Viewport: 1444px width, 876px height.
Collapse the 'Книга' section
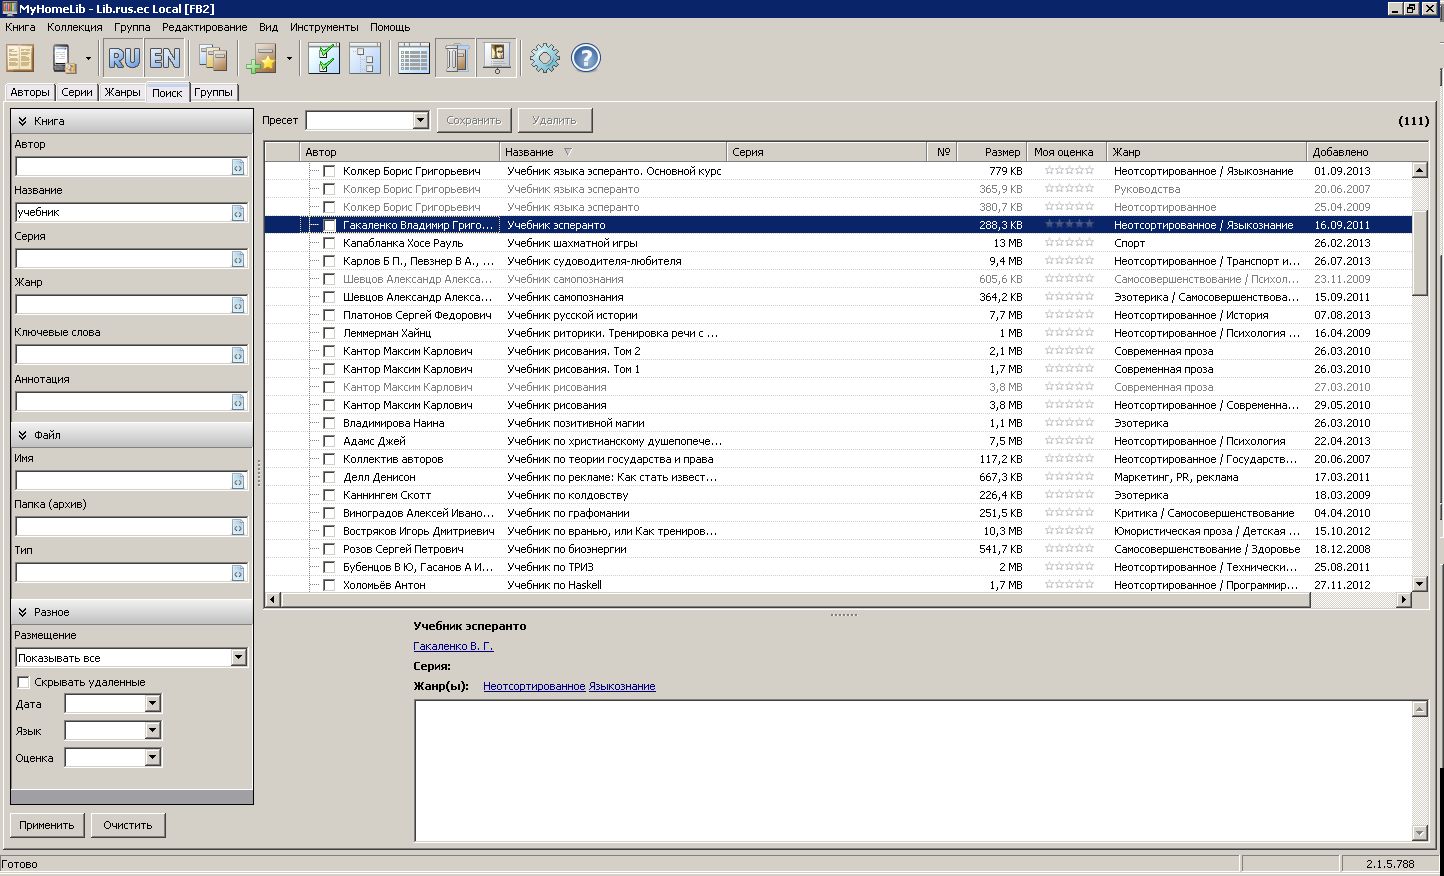click(22, 121)
